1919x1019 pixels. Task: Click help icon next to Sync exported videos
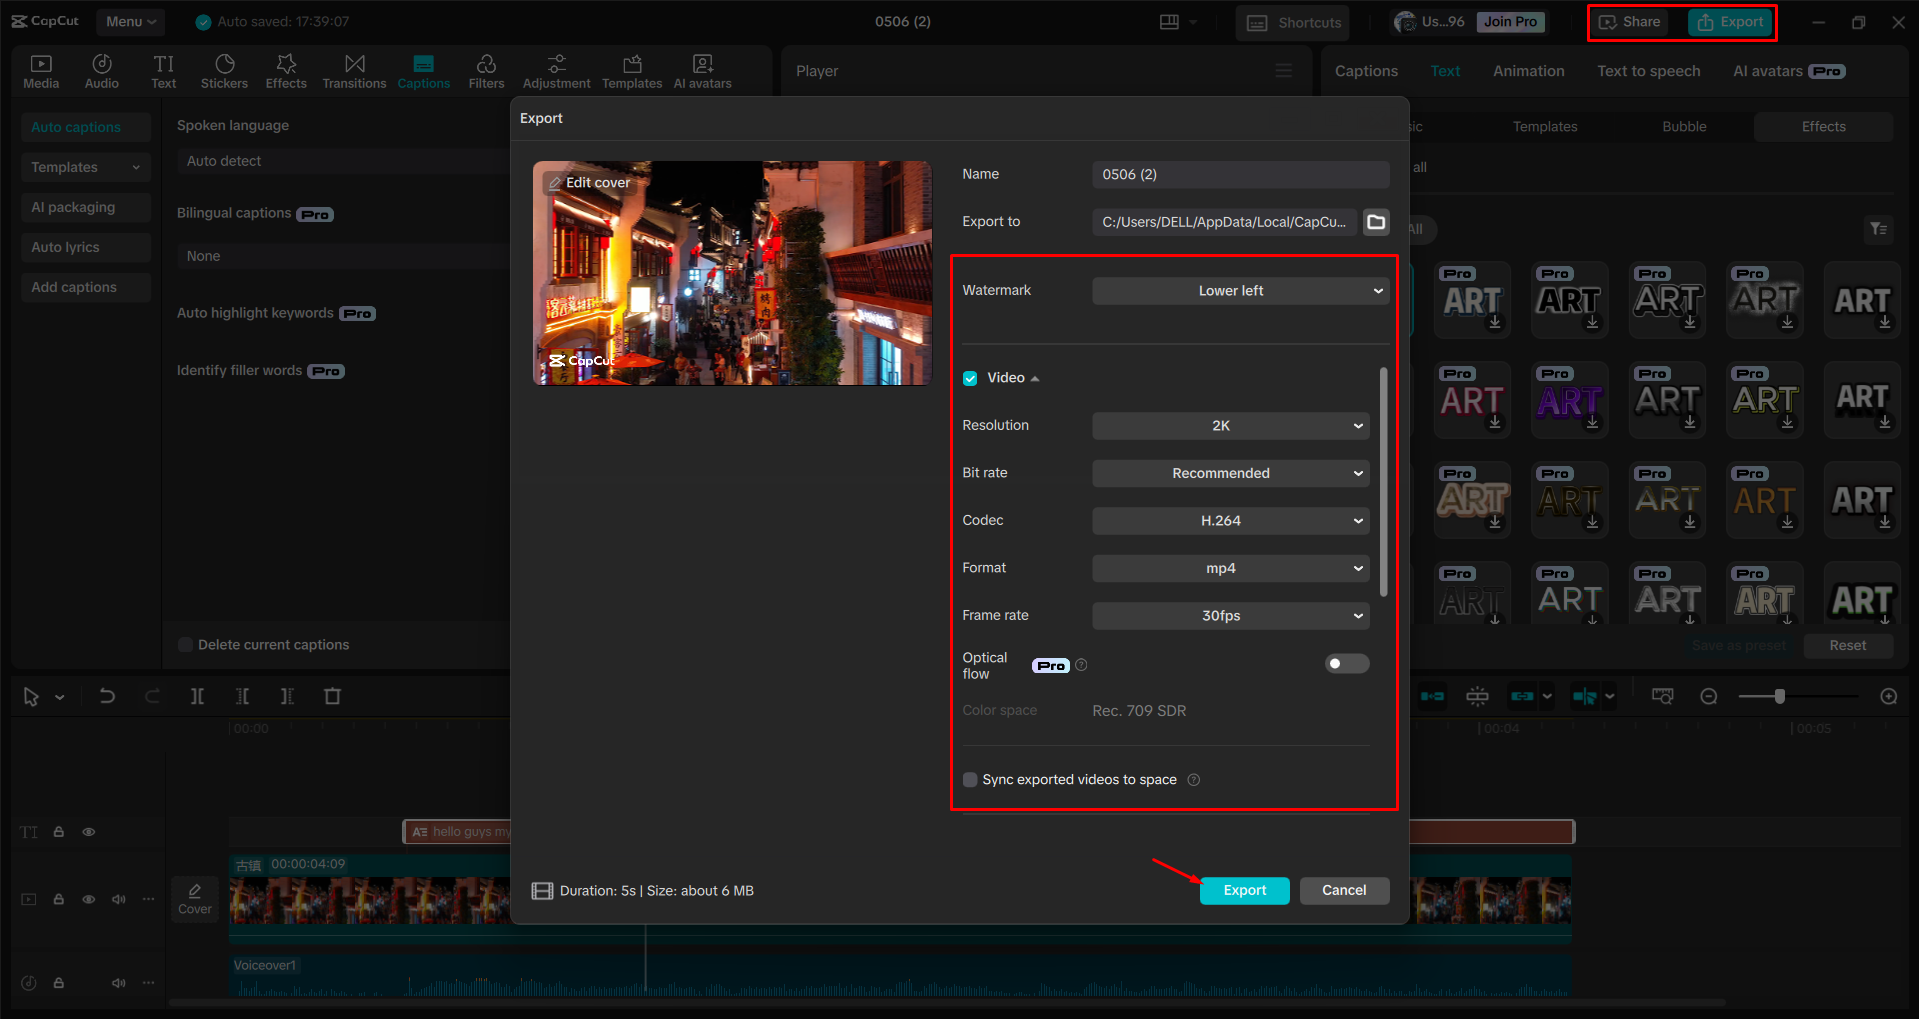1193,780
